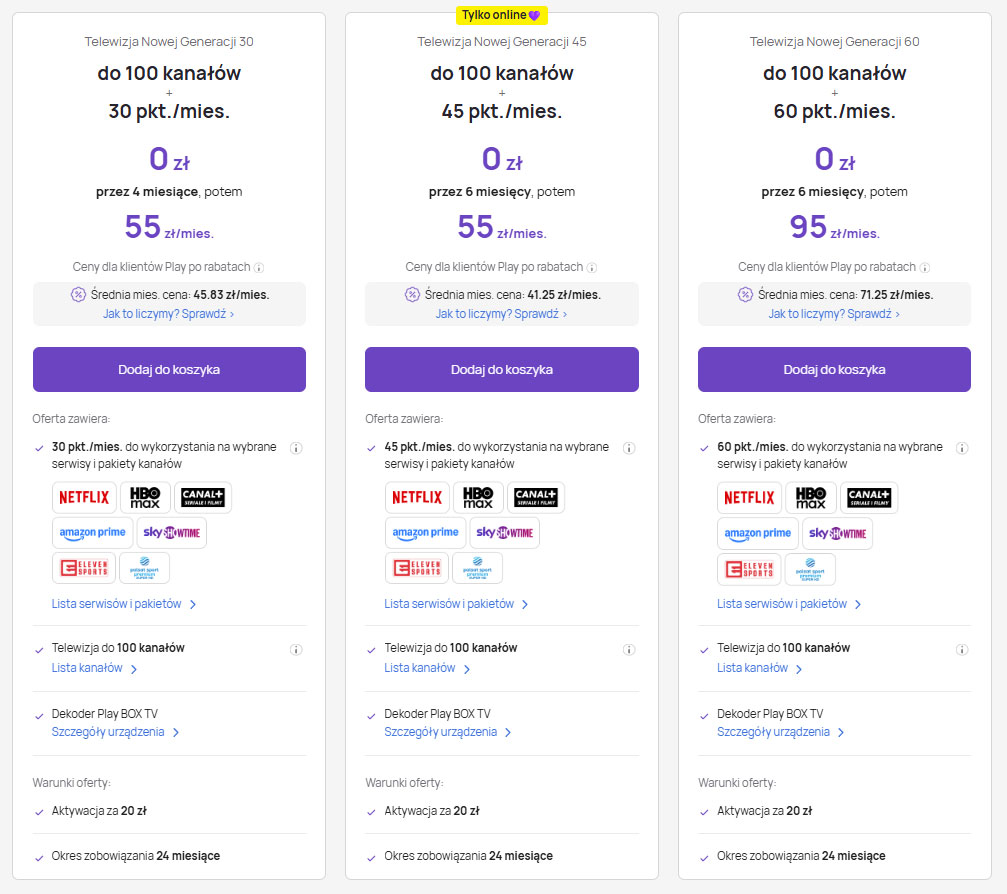Viewport: 1007px width, 894px height.
Task: Click the Polsat Sport Premium logo in the 30 plan
Action: (144, 568)
